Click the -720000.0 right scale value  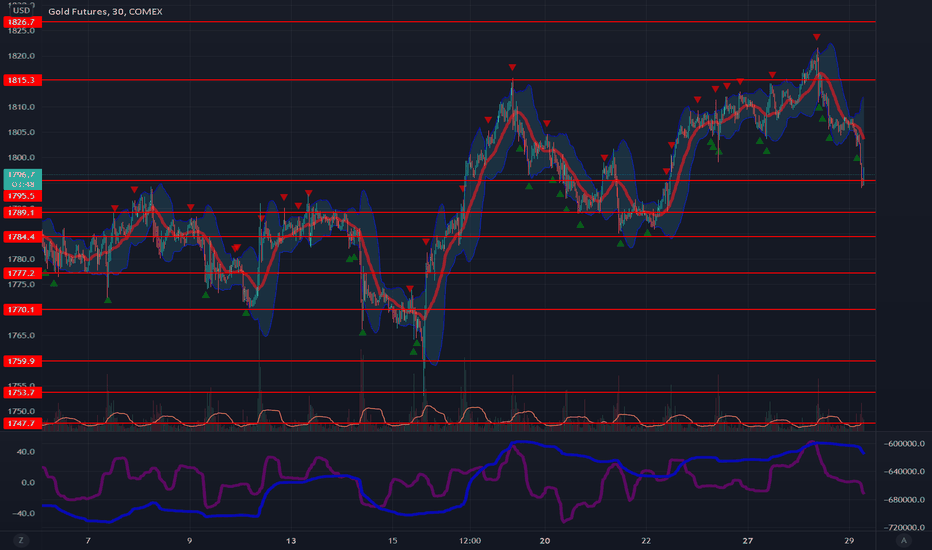coord(904,527)
